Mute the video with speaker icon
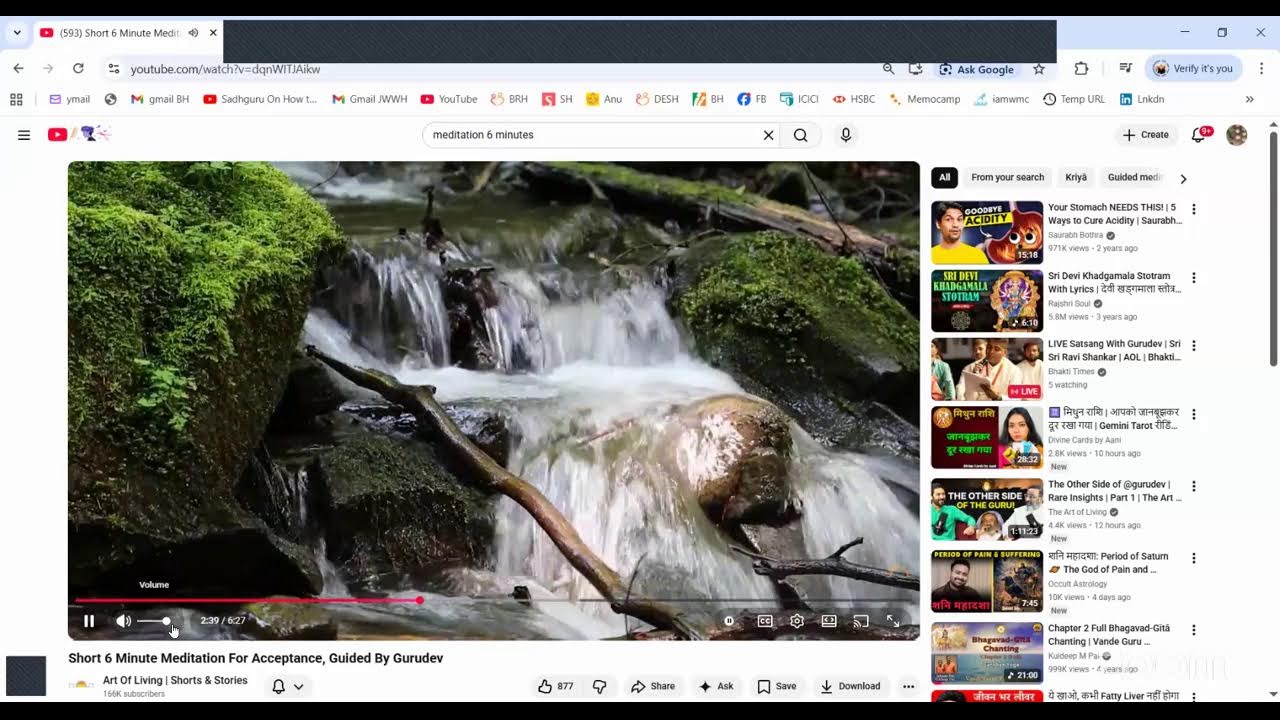1280x720 pixels. (123, 621)
